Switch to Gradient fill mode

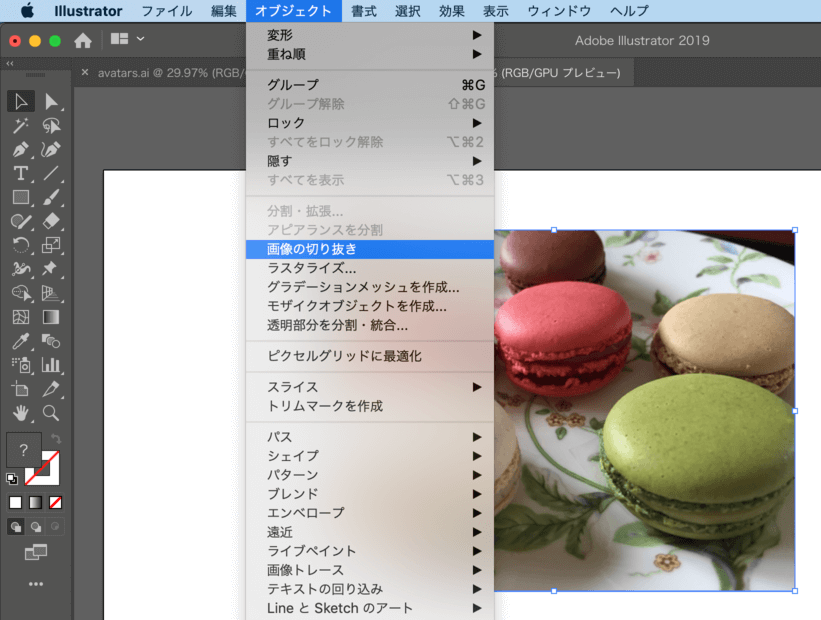coord(35,502)
